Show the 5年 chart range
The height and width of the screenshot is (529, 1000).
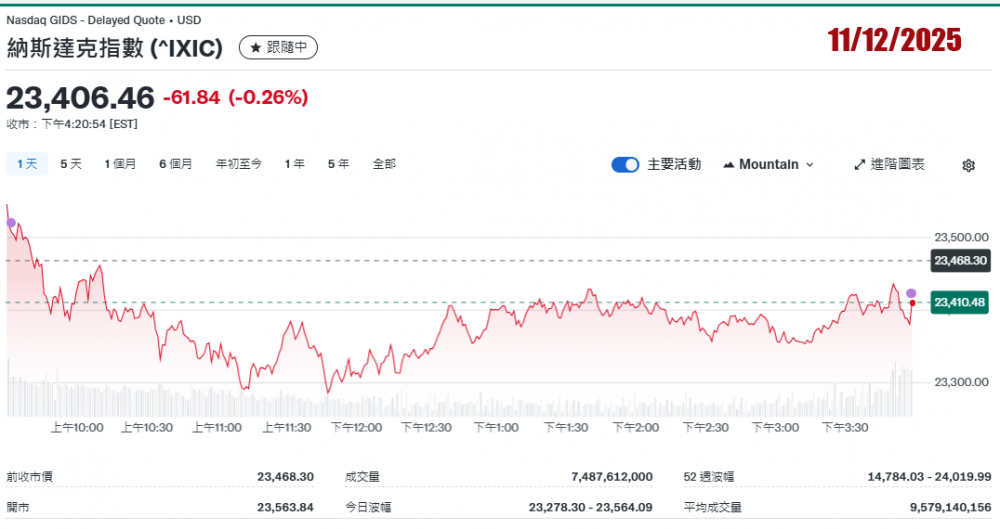coord(338,164)
